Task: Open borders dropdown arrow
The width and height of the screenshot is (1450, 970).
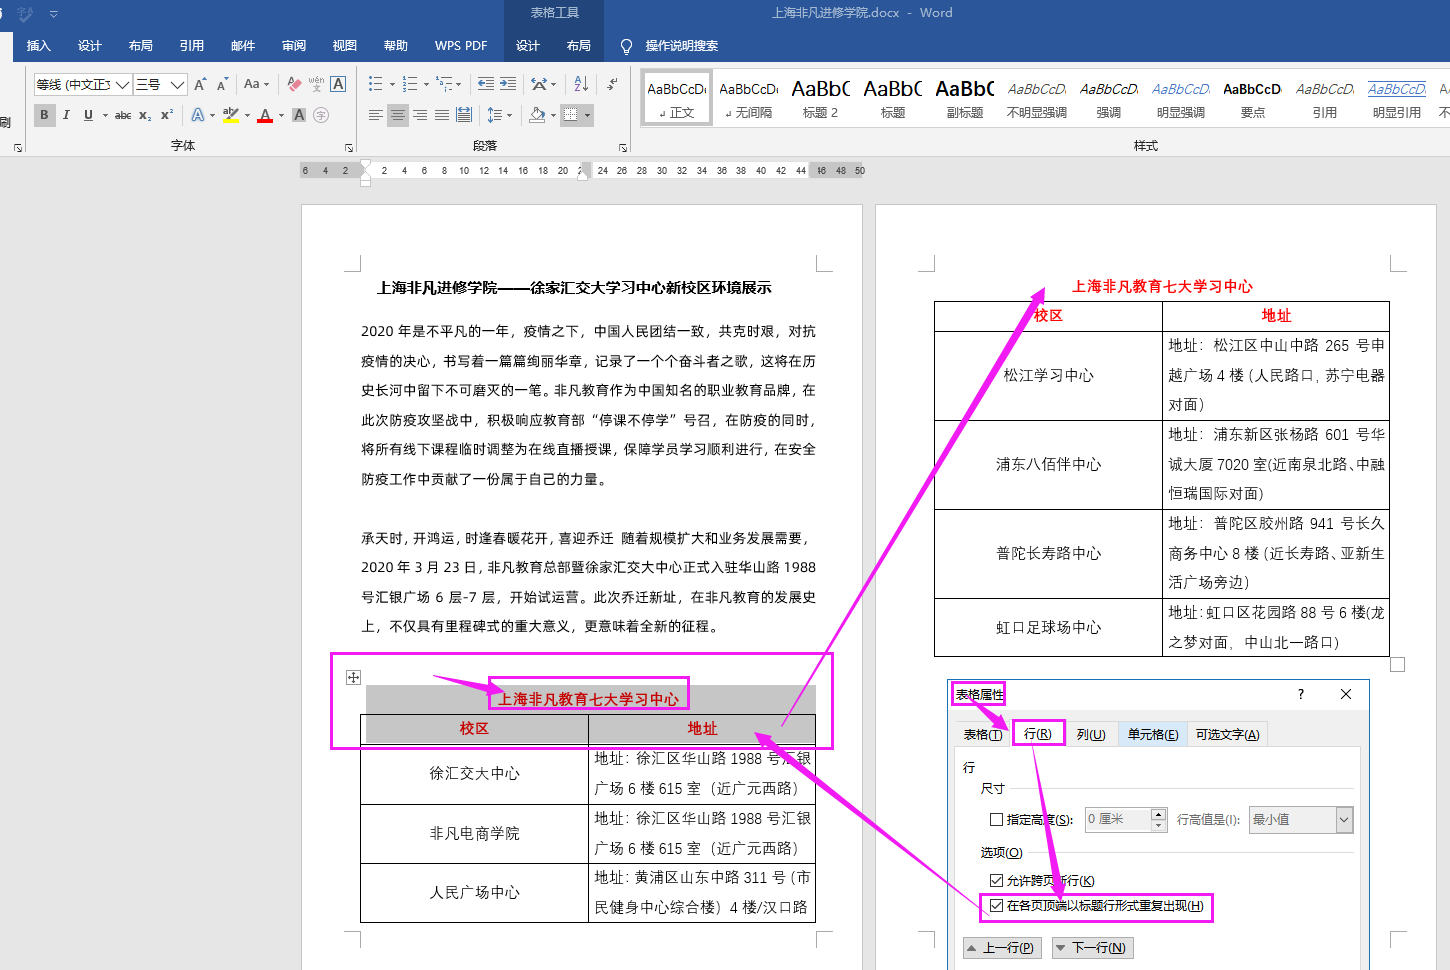Action: [587, 115]
